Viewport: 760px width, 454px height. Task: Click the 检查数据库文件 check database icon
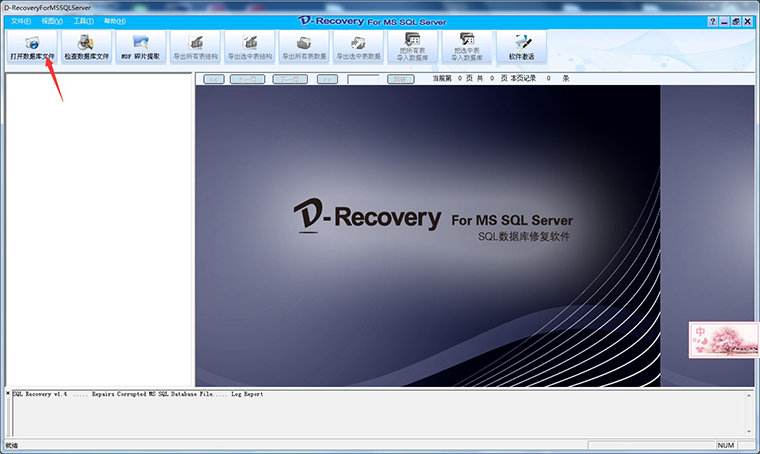click(x=86, y=47)
